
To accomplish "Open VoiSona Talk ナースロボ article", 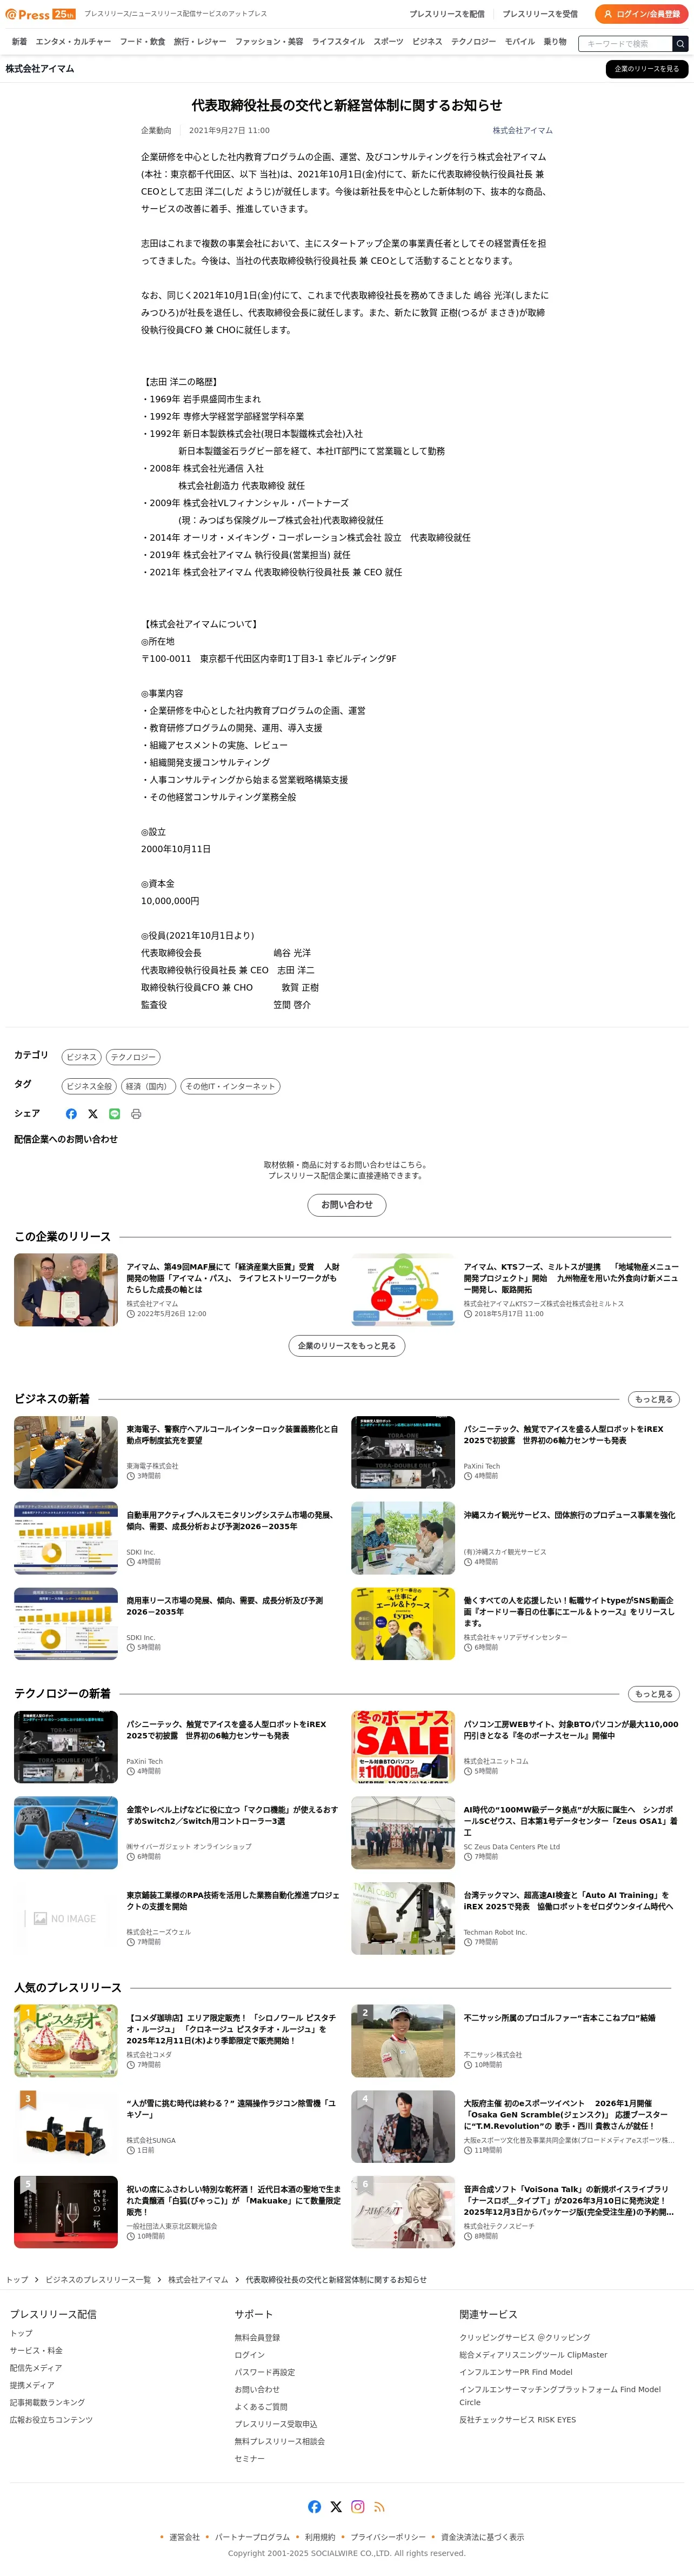I will 569,2200.
